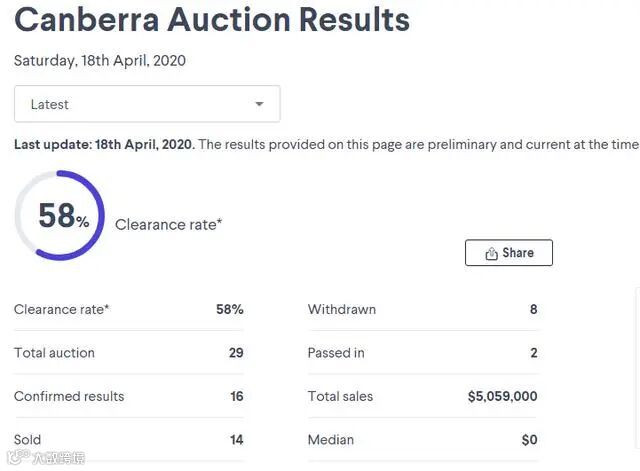Open the Latest date dropdown

tap(147, 104)
